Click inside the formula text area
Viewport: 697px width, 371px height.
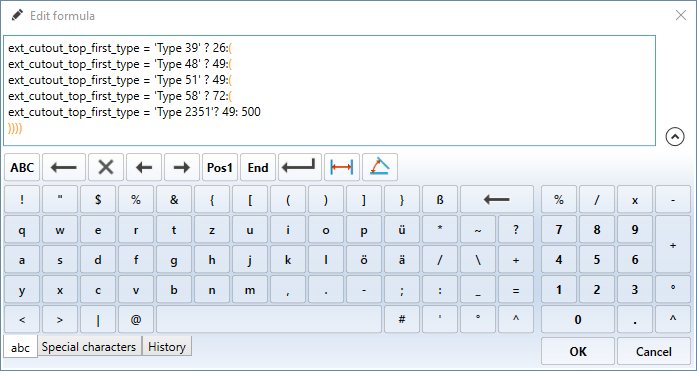tap(329, 91)
